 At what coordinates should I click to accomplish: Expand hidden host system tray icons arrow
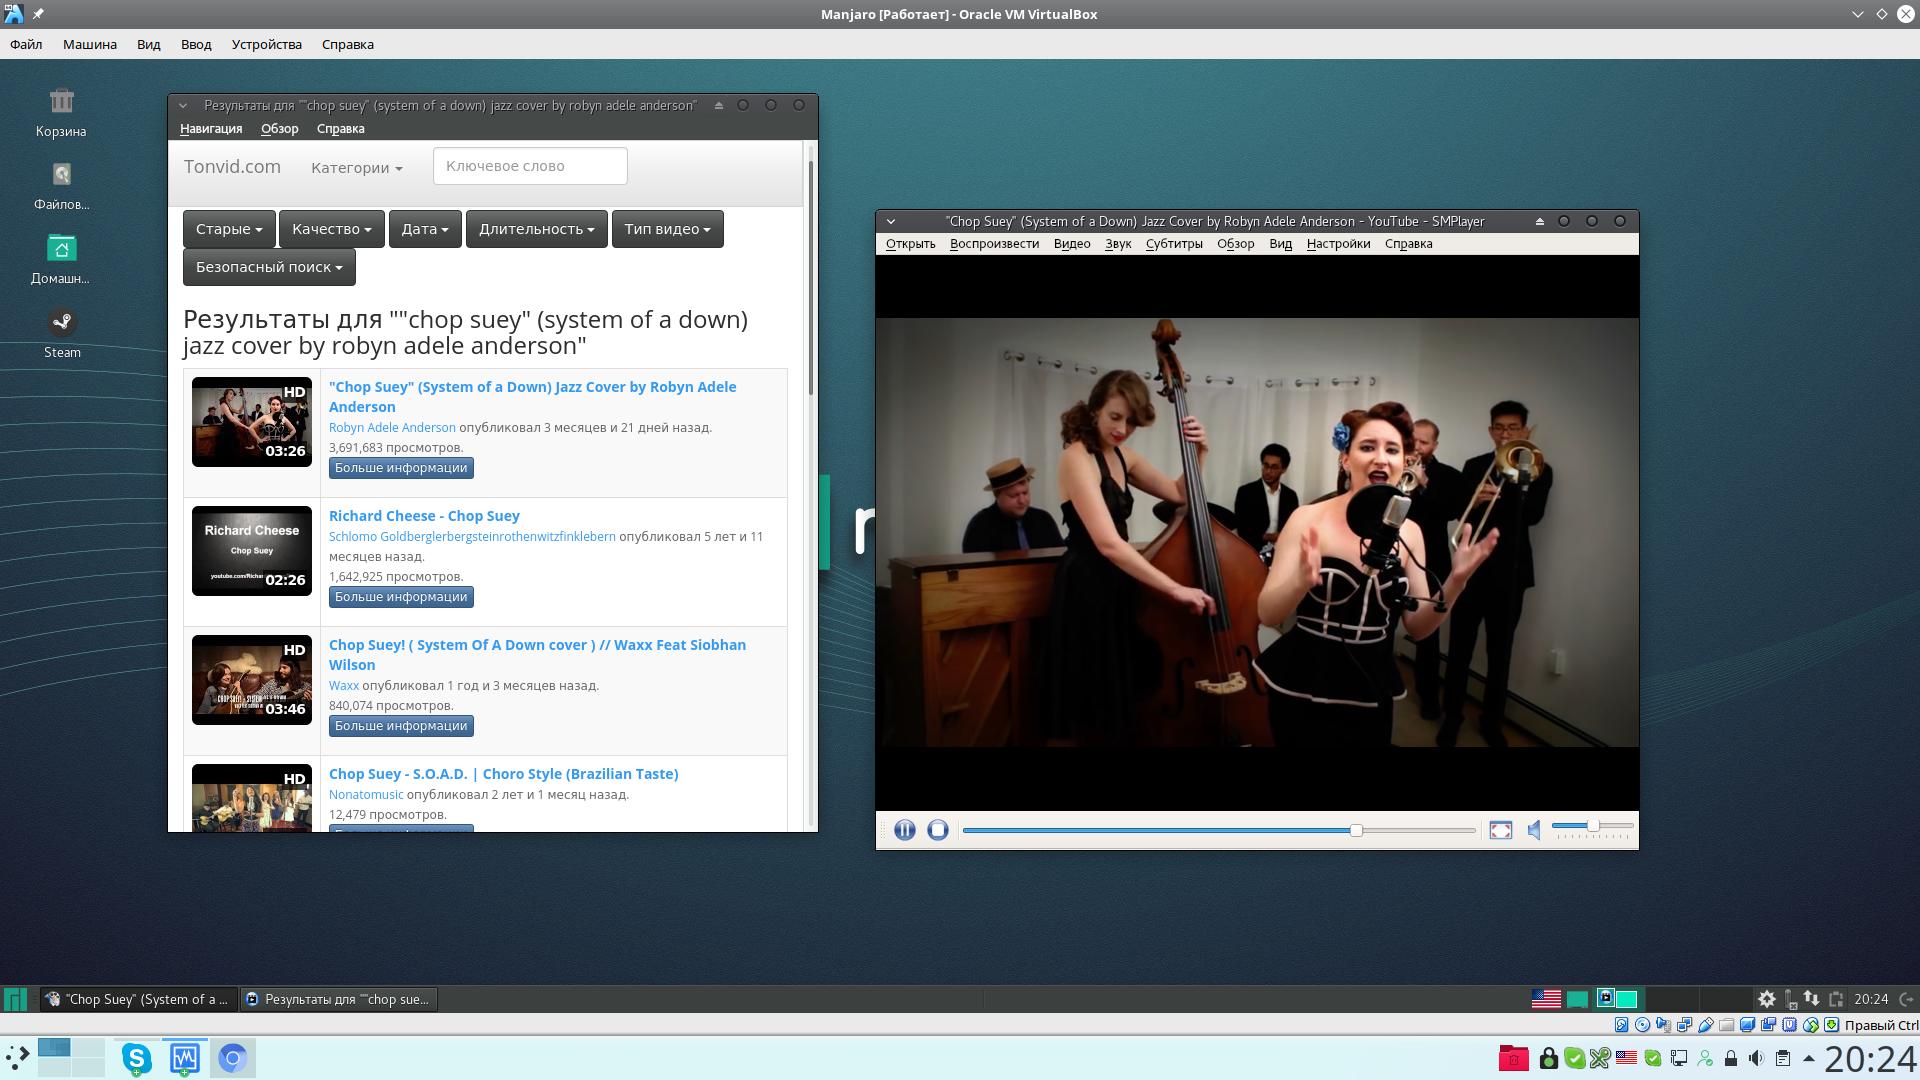pos(1808,1058)
